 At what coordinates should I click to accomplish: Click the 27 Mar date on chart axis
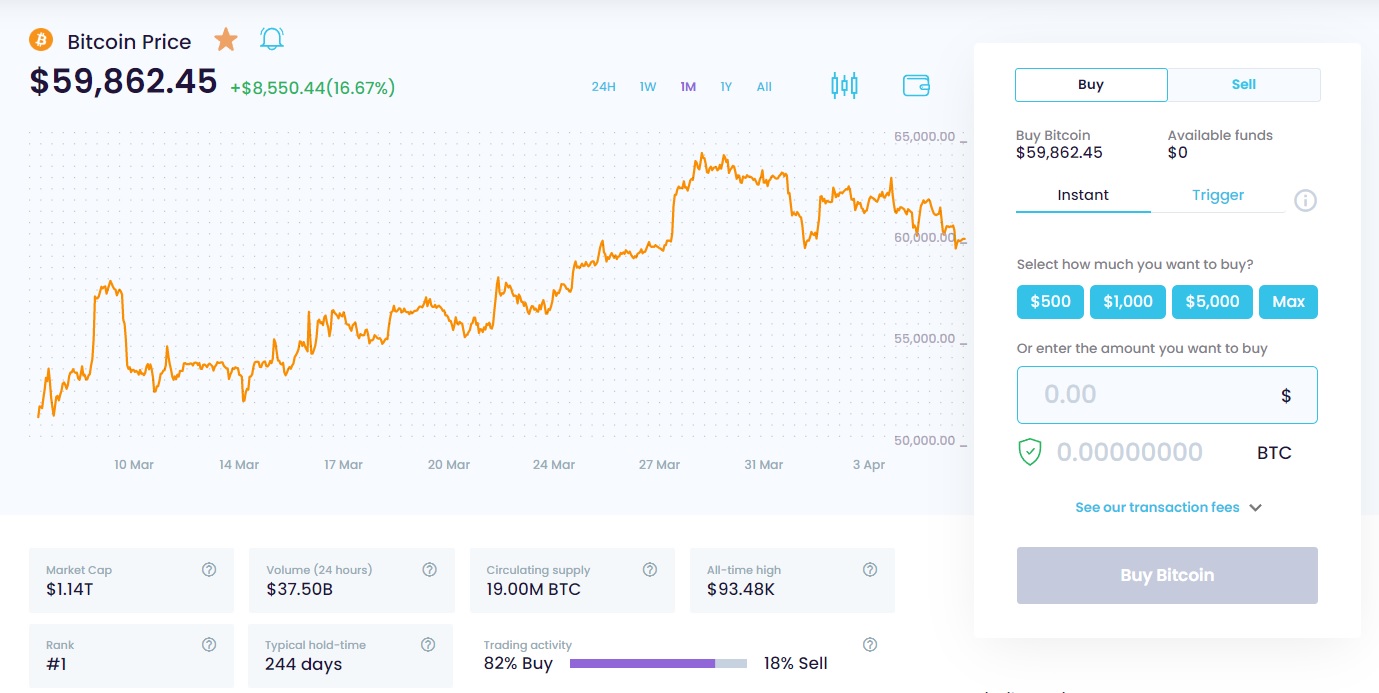click(x=659, y=465)
